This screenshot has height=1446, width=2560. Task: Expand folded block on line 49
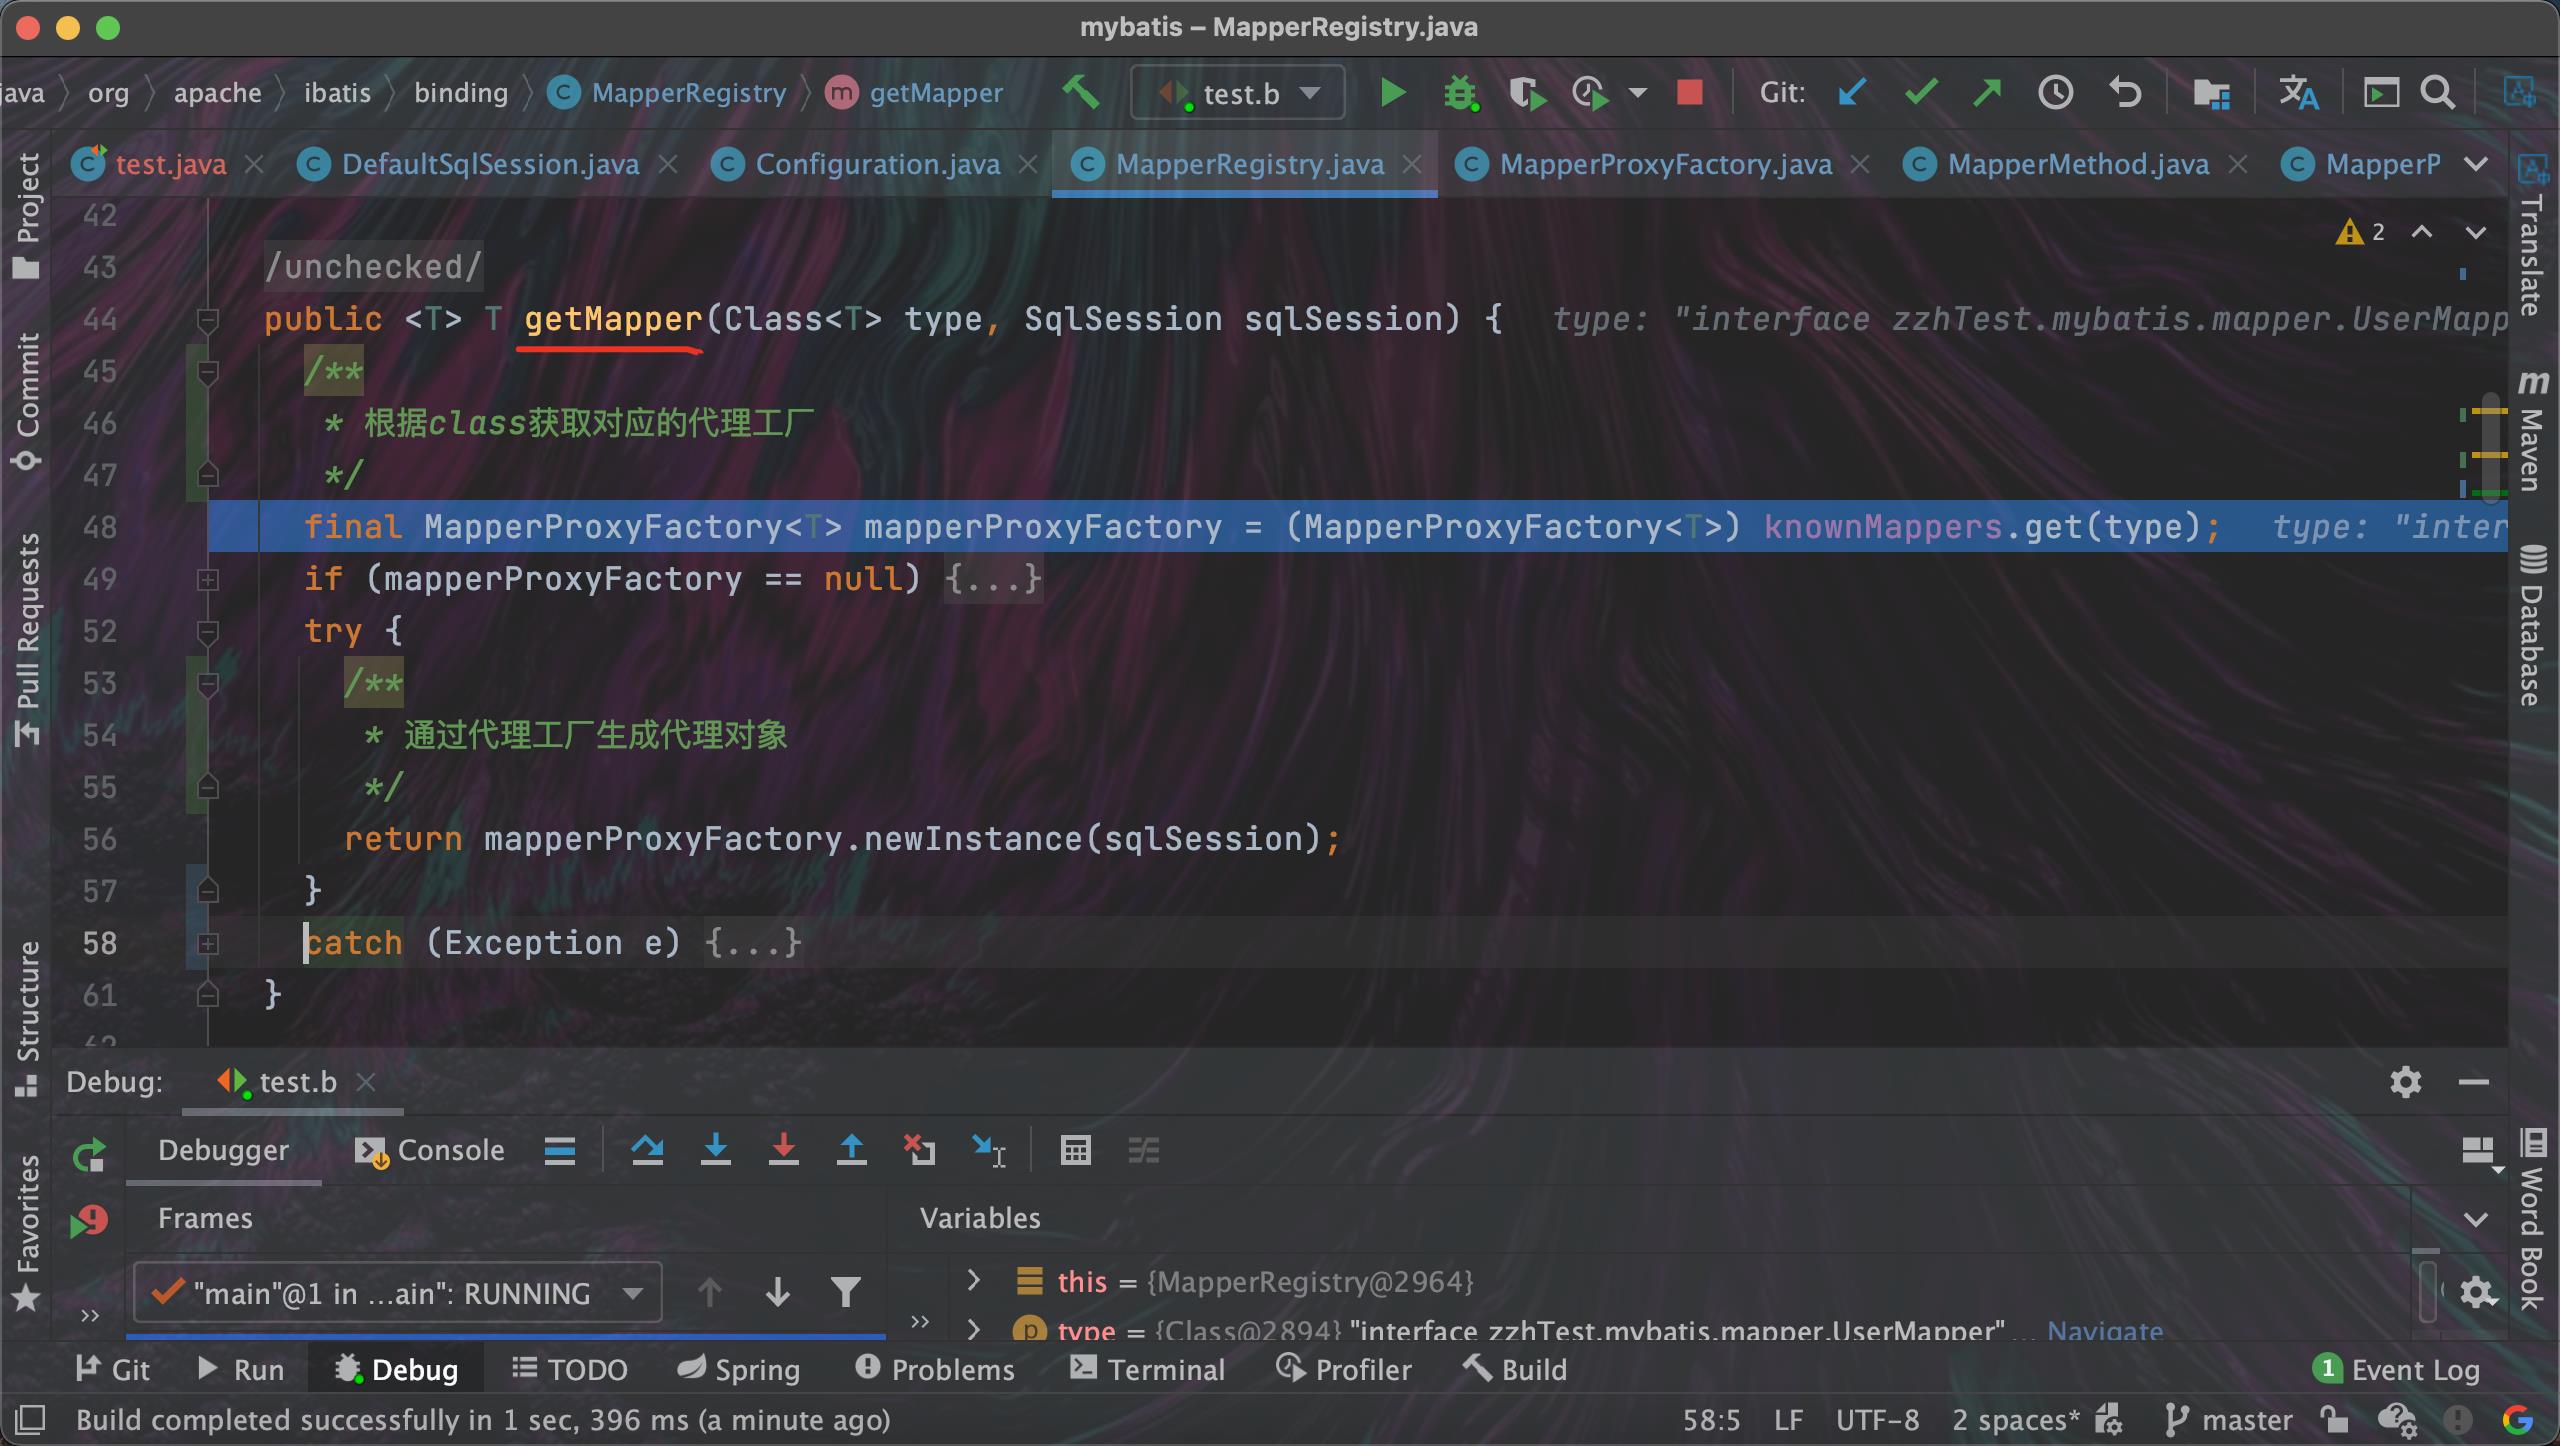click(x=208, y=579)
